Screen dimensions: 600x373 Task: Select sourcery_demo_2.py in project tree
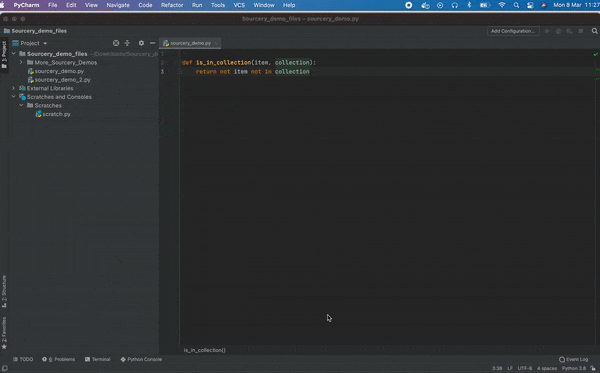(x=59, y=80)
